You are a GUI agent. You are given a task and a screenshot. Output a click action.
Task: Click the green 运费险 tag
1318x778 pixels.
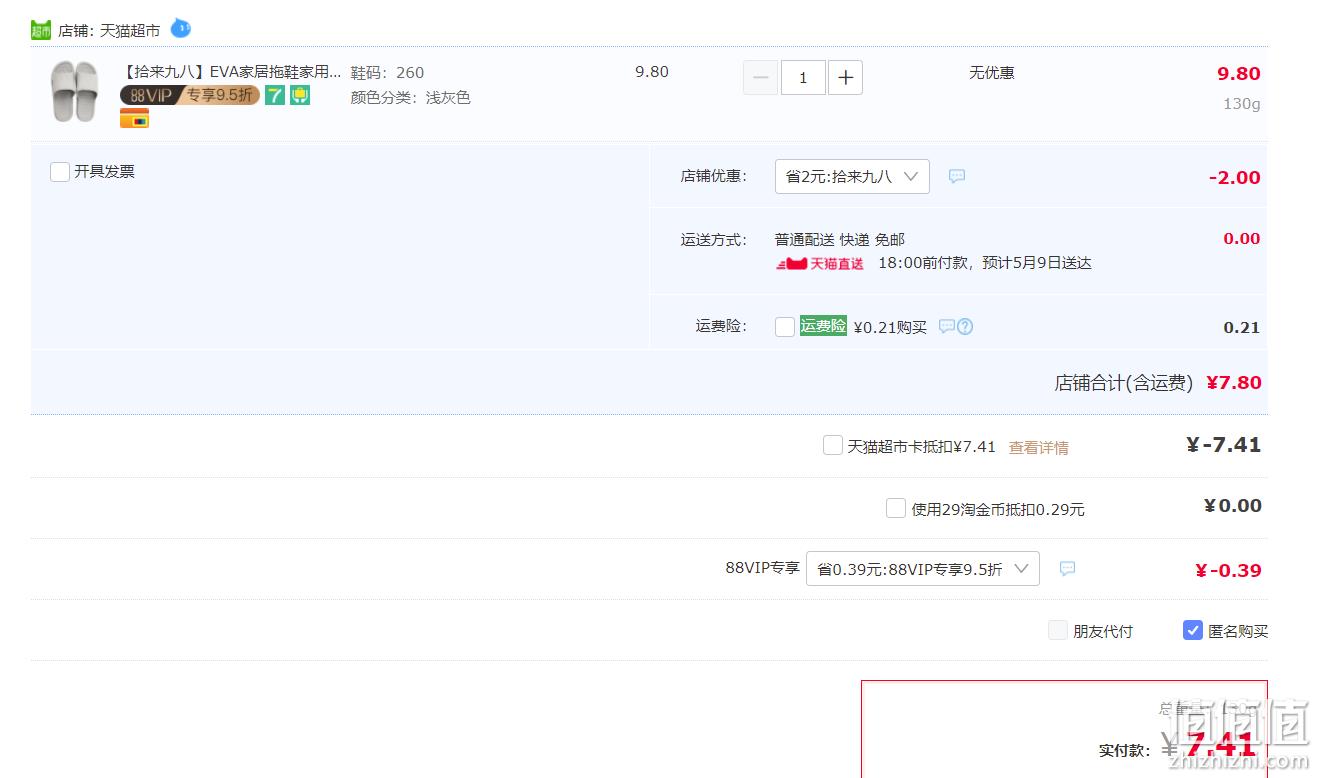click(x=823, y=326)
